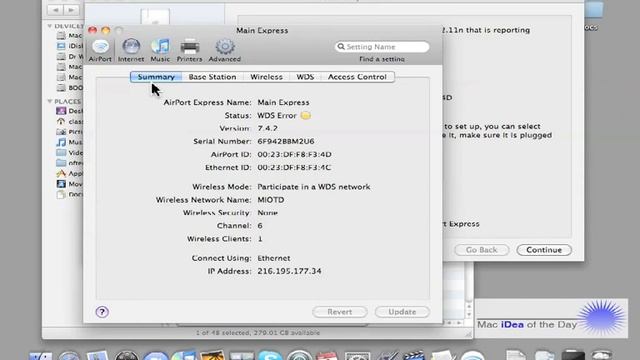The height and width of the screenshot is (360, 640).
Task: Open the Advanced settings gear
Action: (x=224, y=50)
